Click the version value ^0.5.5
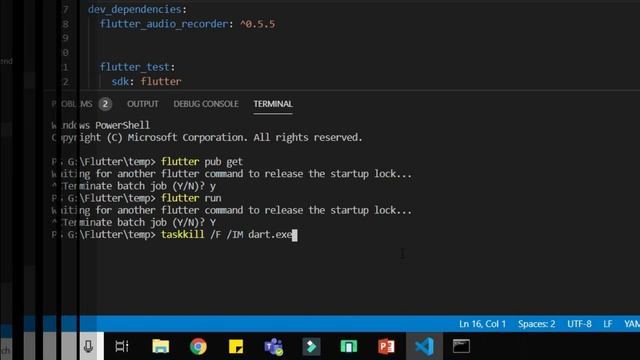This screenshot has width=640, height=360. (258, 24)
